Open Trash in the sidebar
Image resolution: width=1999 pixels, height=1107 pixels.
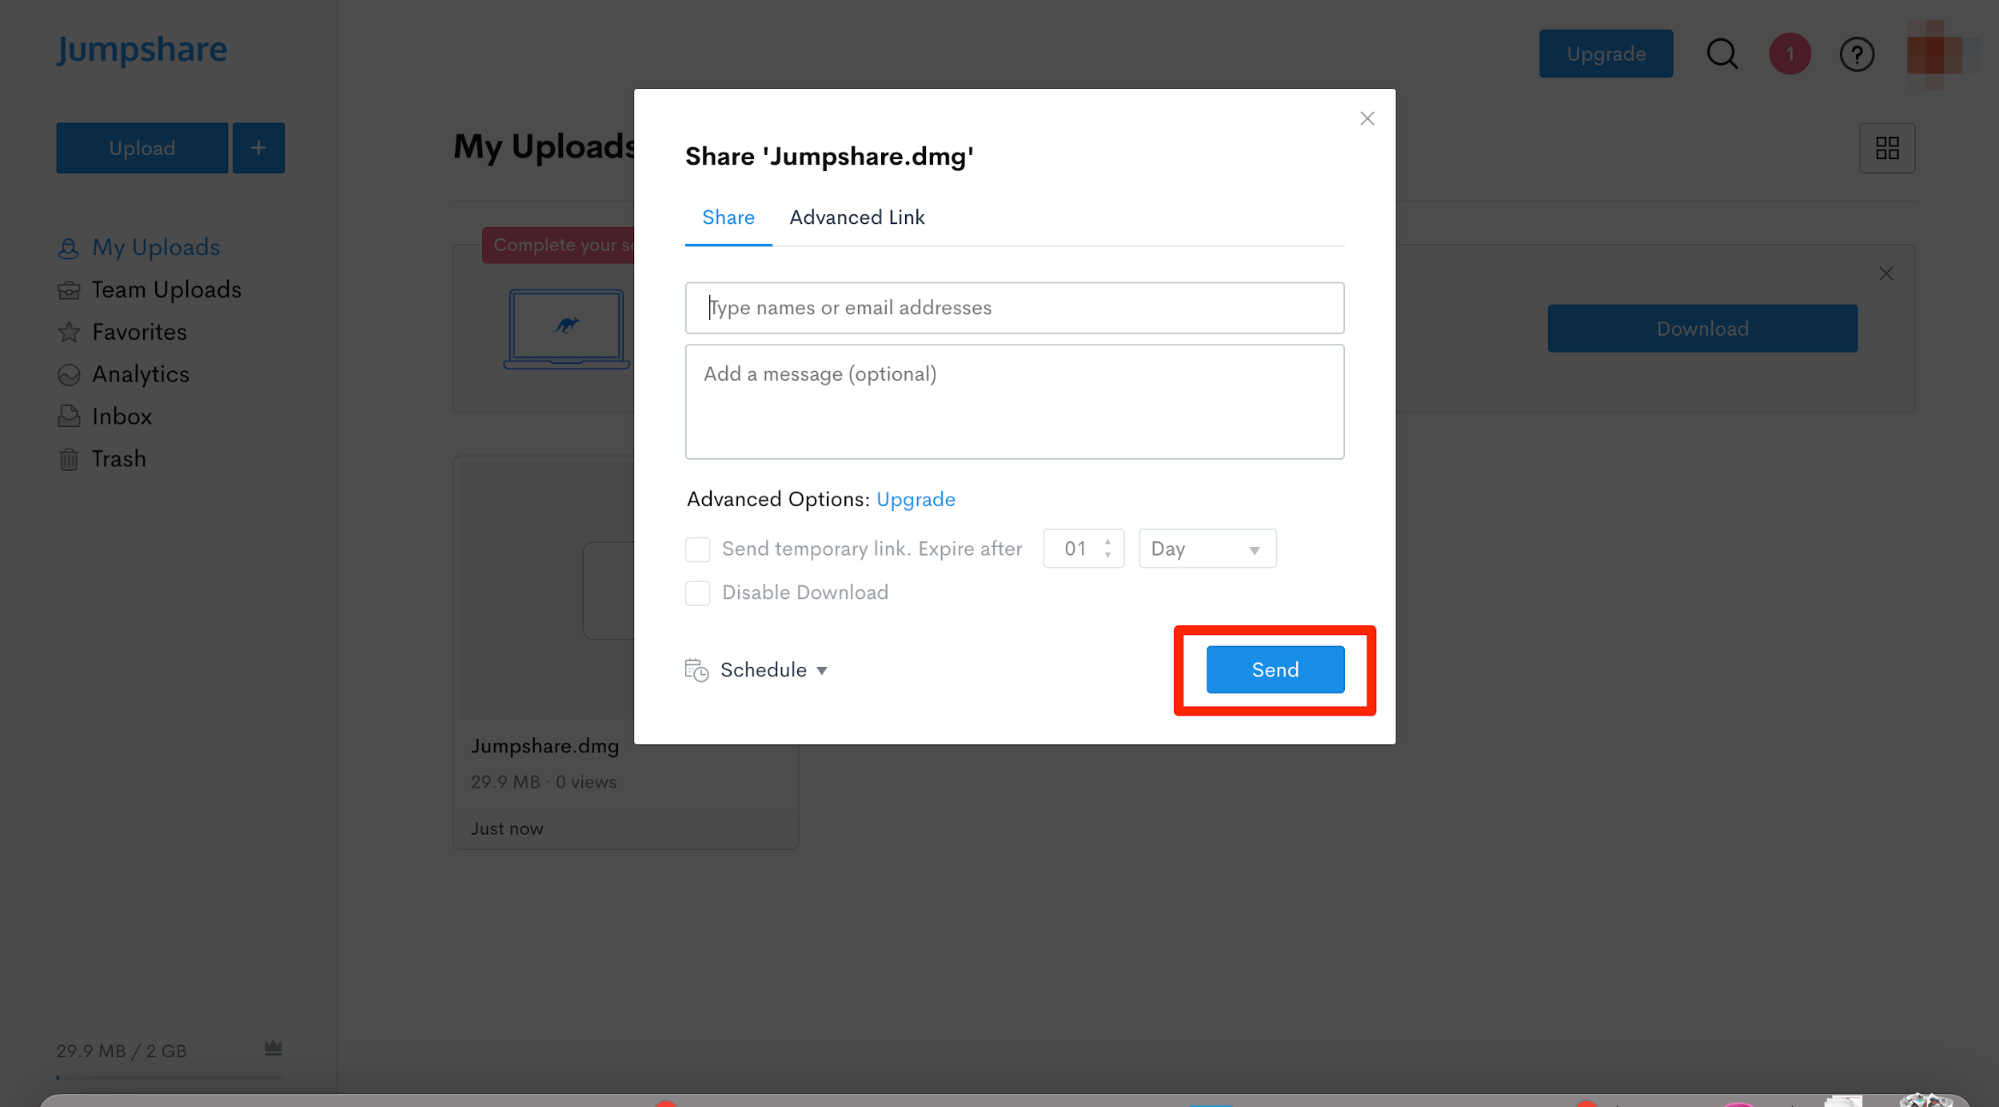tap(119, 459)
